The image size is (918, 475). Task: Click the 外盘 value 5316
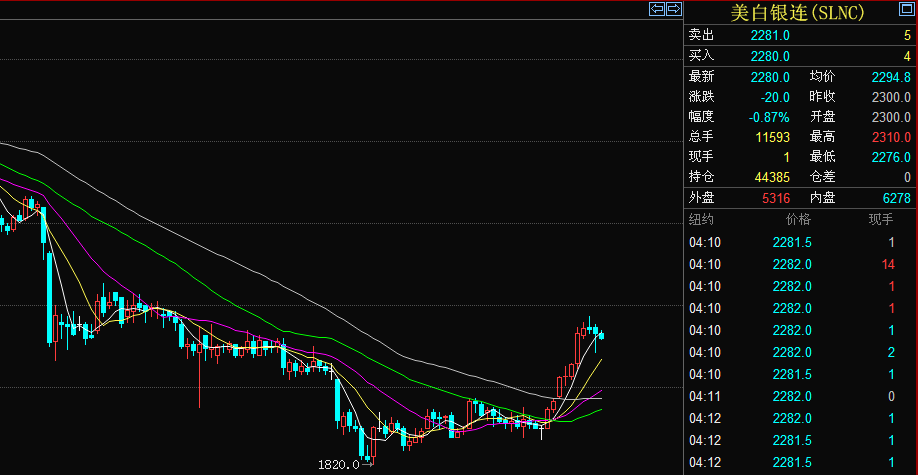(x=772, y=198)
